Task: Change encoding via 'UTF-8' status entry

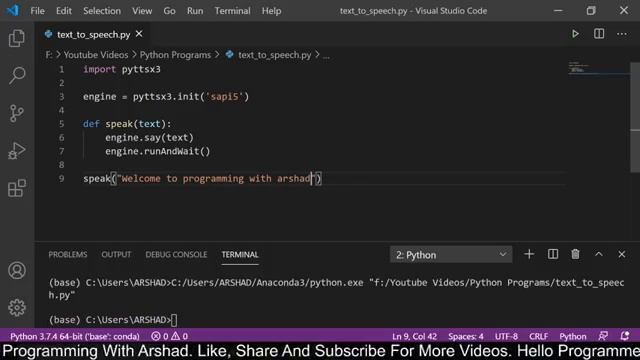Action: pos(506,336)
